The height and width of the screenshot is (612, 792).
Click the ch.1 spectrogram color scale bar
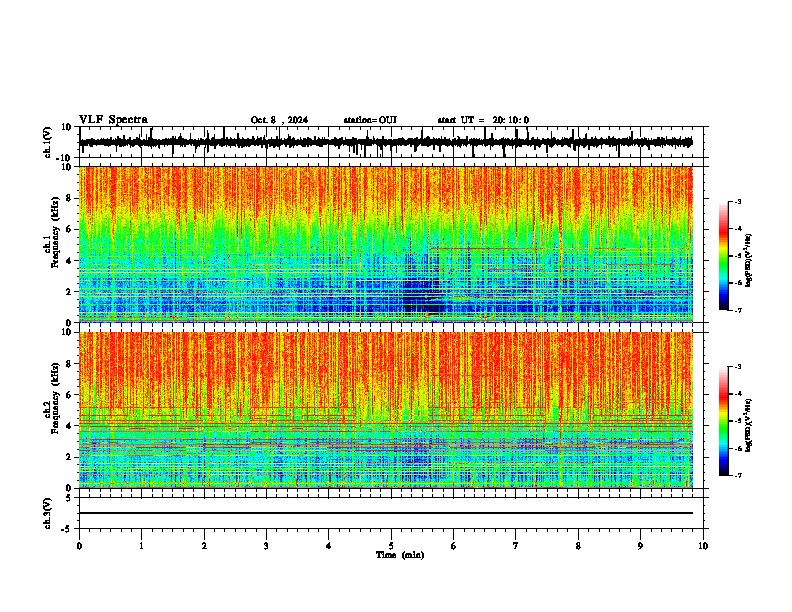[x=723, y=256]
